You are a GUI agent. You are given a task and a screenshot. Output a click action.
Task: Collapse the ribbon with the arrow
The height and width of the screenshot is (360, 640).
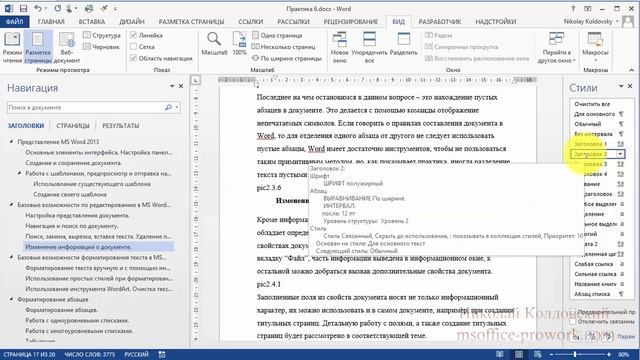pyautogui.click(x=632, y=70)
